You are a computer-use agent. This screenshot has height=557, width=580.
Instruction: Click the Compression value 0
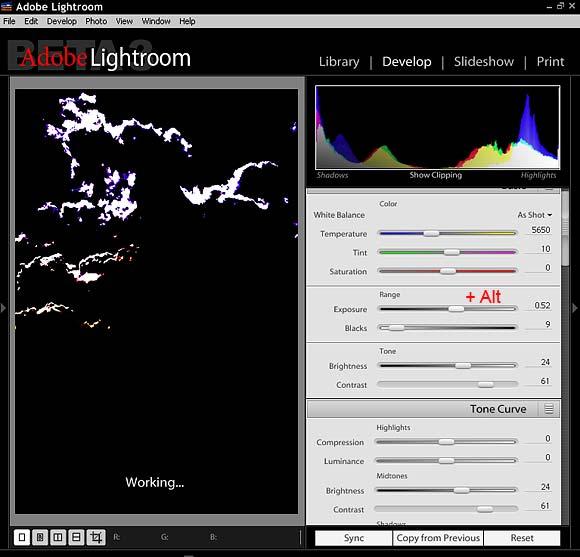(548, 438)
